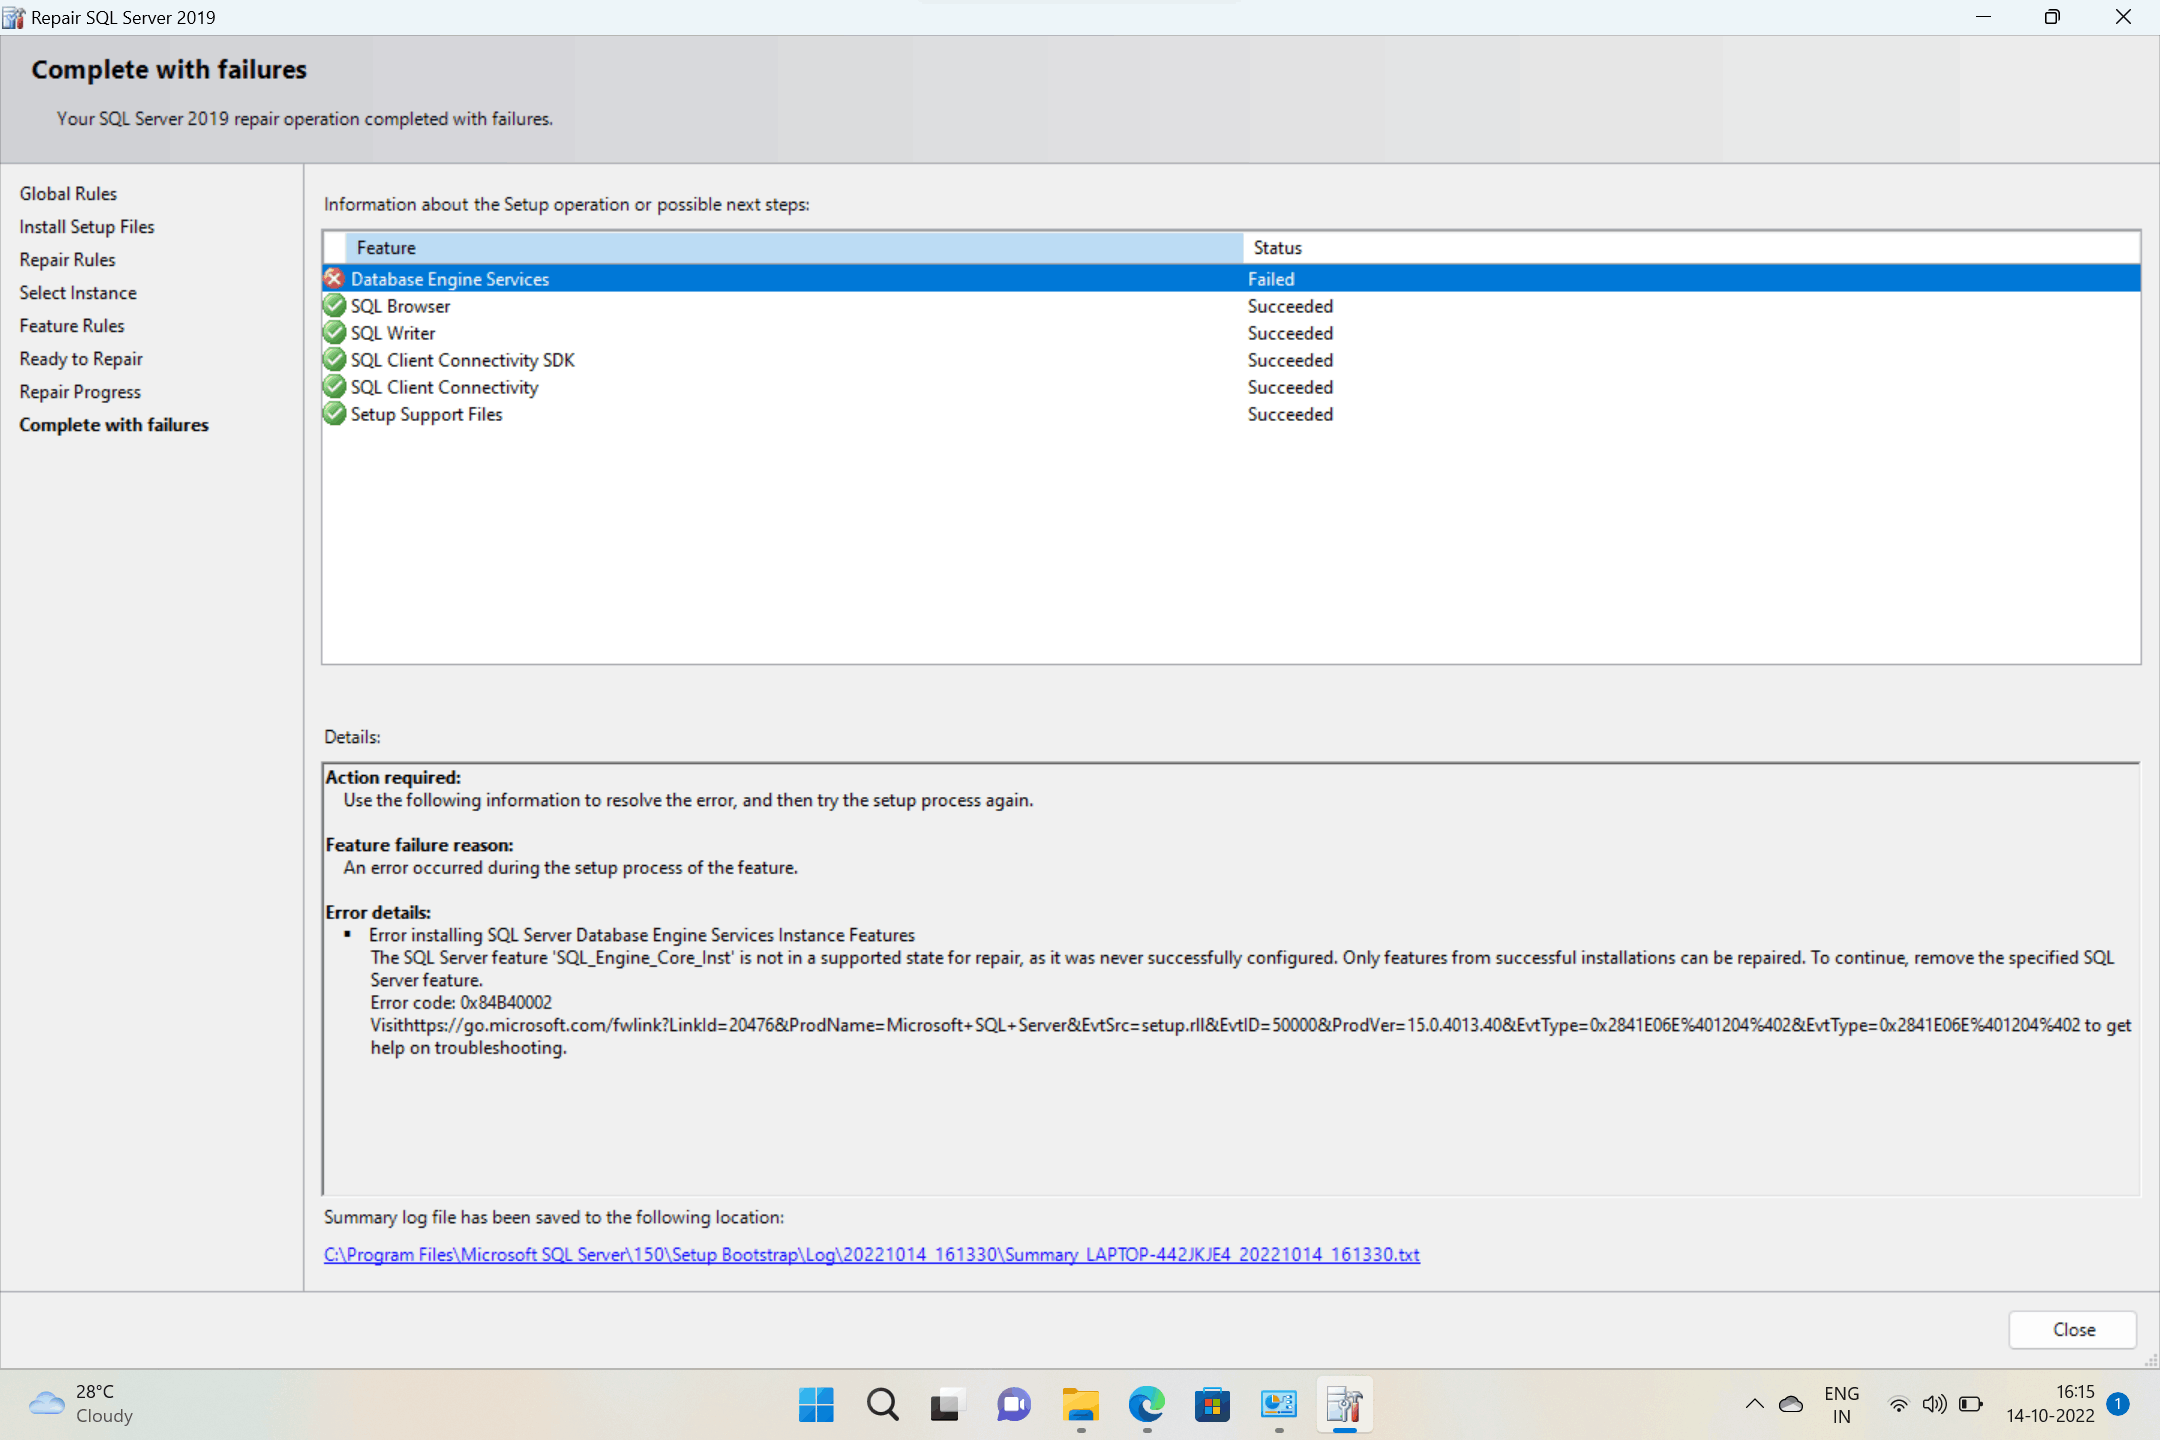The width and height of the screenshot is (2160, 1440).
Task: Click the red failed icon for Database Engine Services
Action: click(x=334, y=279)
